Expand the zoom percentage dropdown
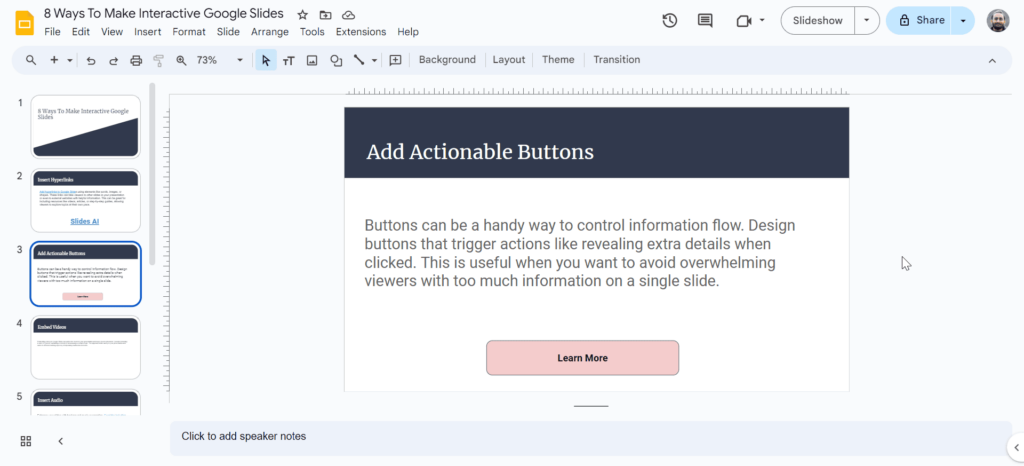 pos(240,60)
